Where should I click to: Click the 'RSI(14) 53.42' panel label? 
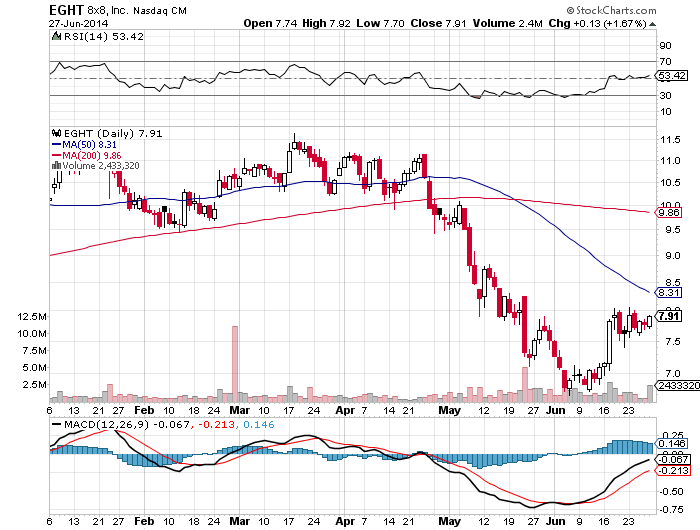pos(104,37)
